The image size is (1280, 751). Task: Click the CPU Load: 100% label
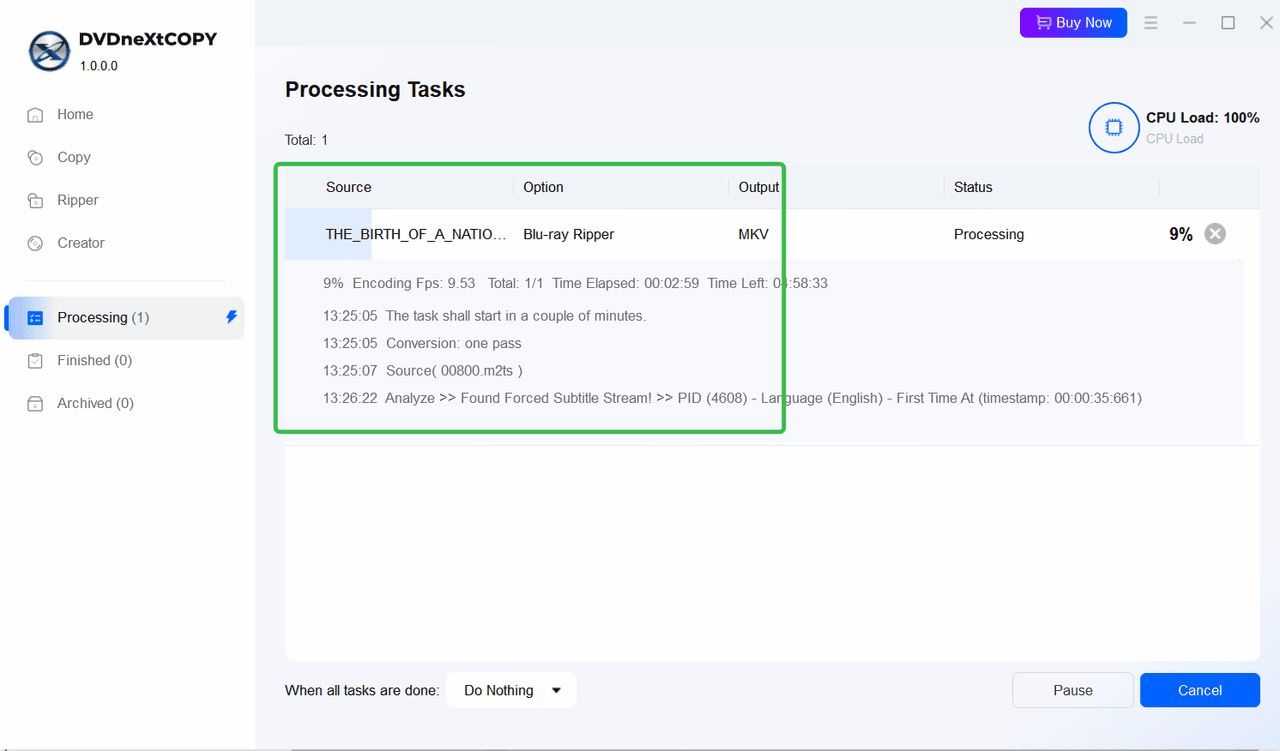pyautogui.click(x=1203, y=118)
